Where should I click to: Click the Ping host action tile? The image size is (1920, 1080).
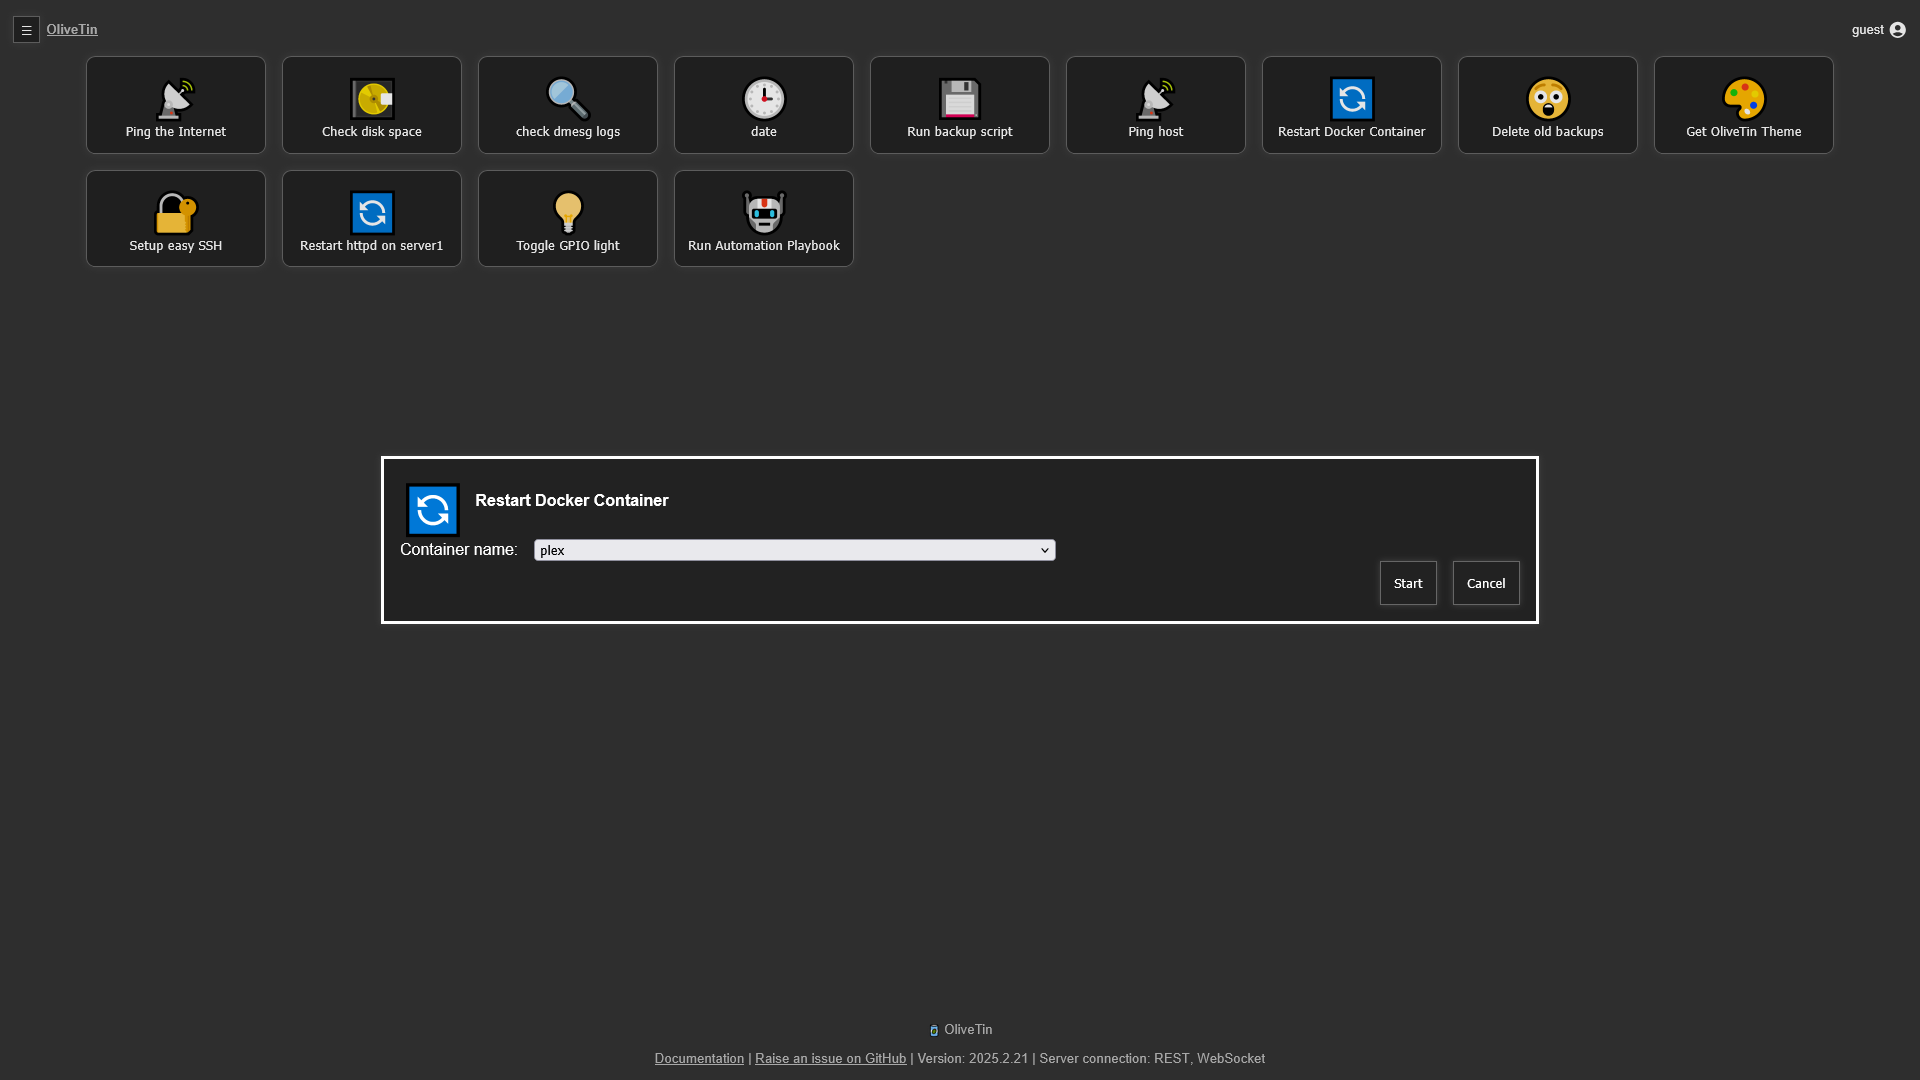(x=1156, y=105)
